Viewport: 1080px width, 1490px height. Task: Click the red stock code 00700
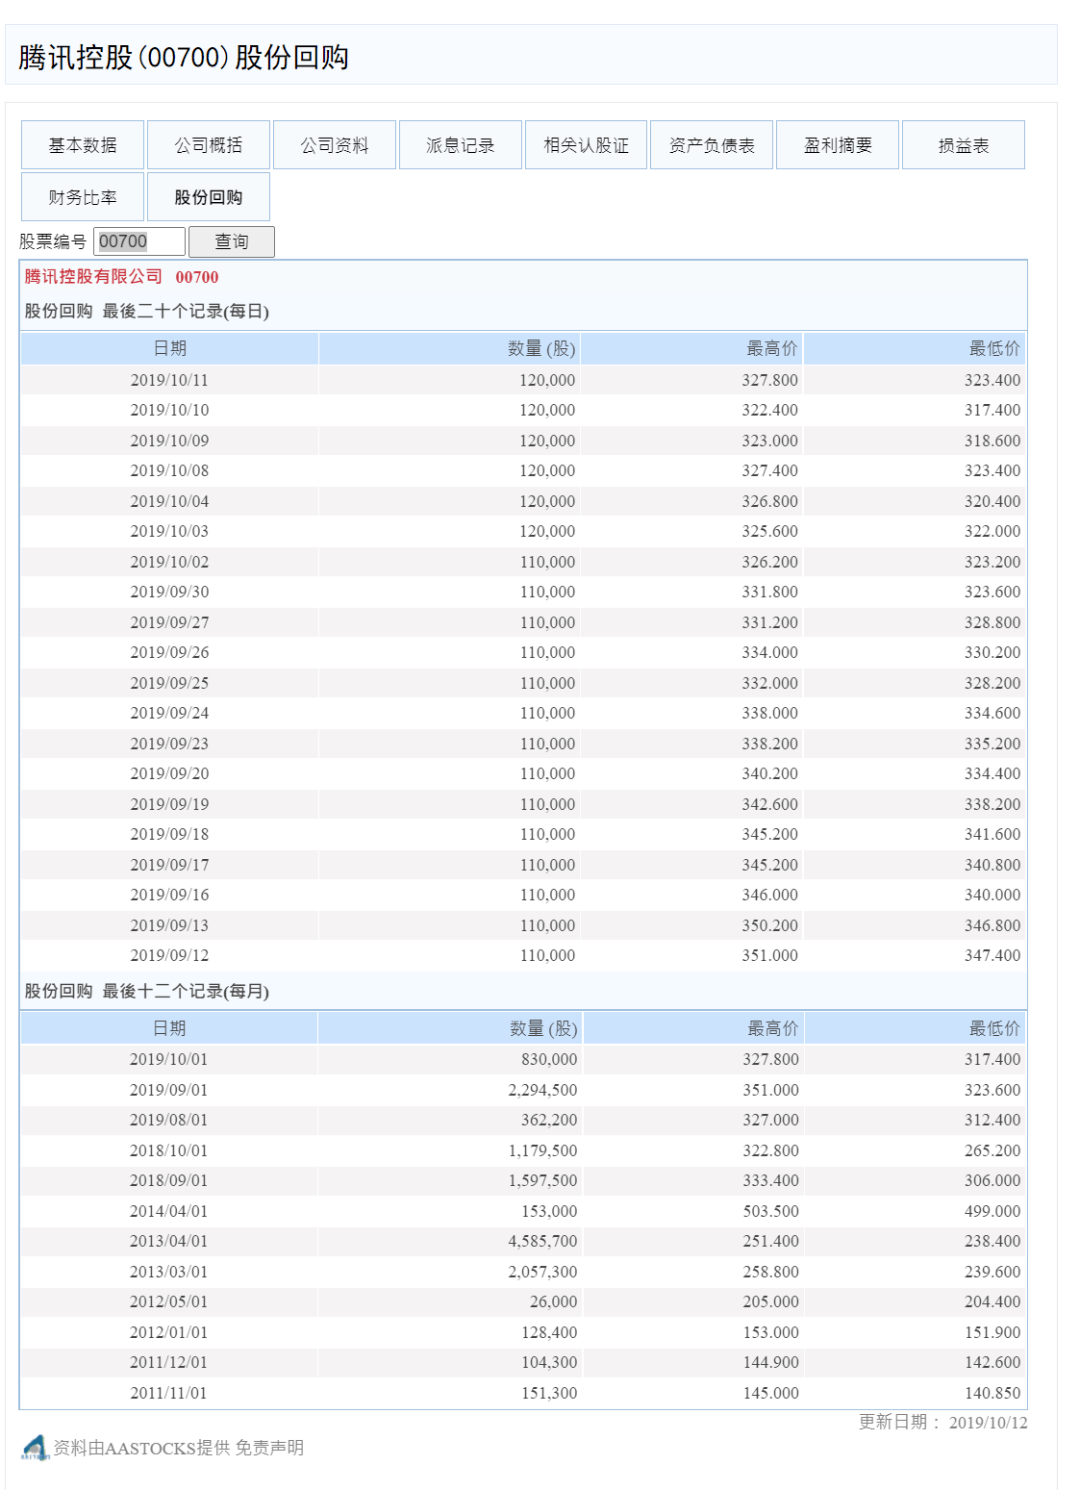tap(197, 277)
